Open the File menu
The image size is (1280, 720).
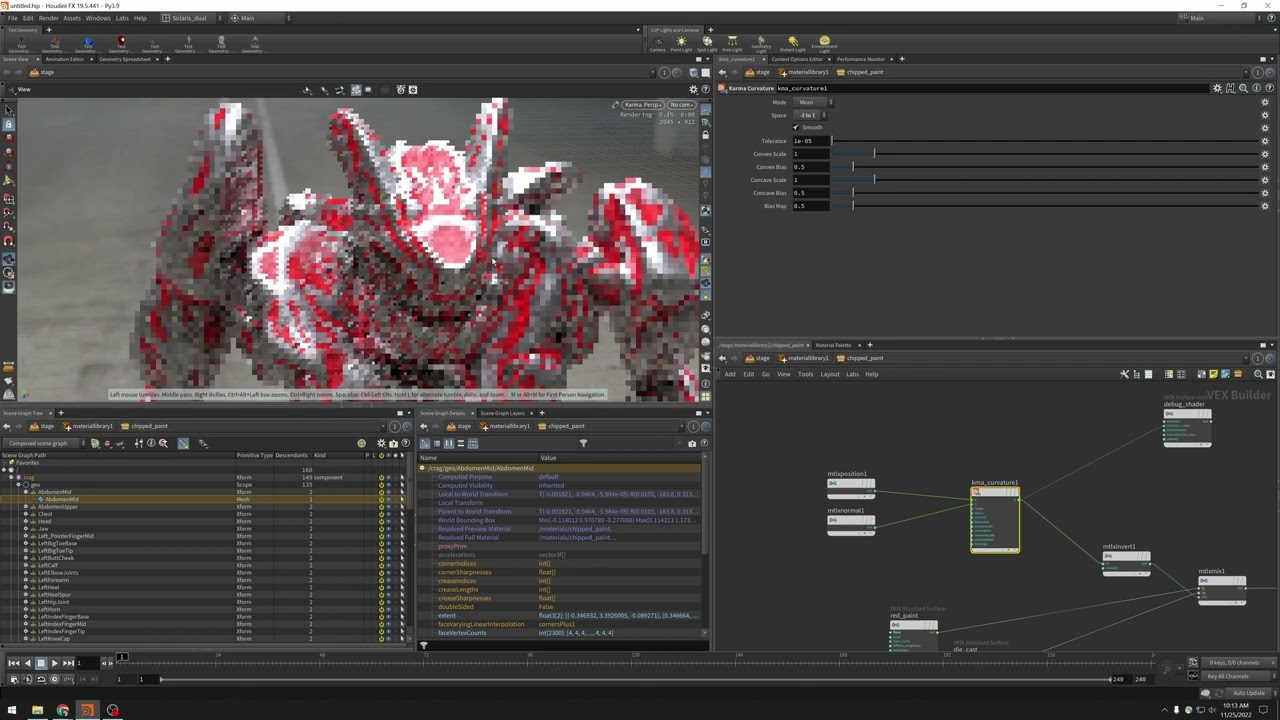click(x=12, y=18)
